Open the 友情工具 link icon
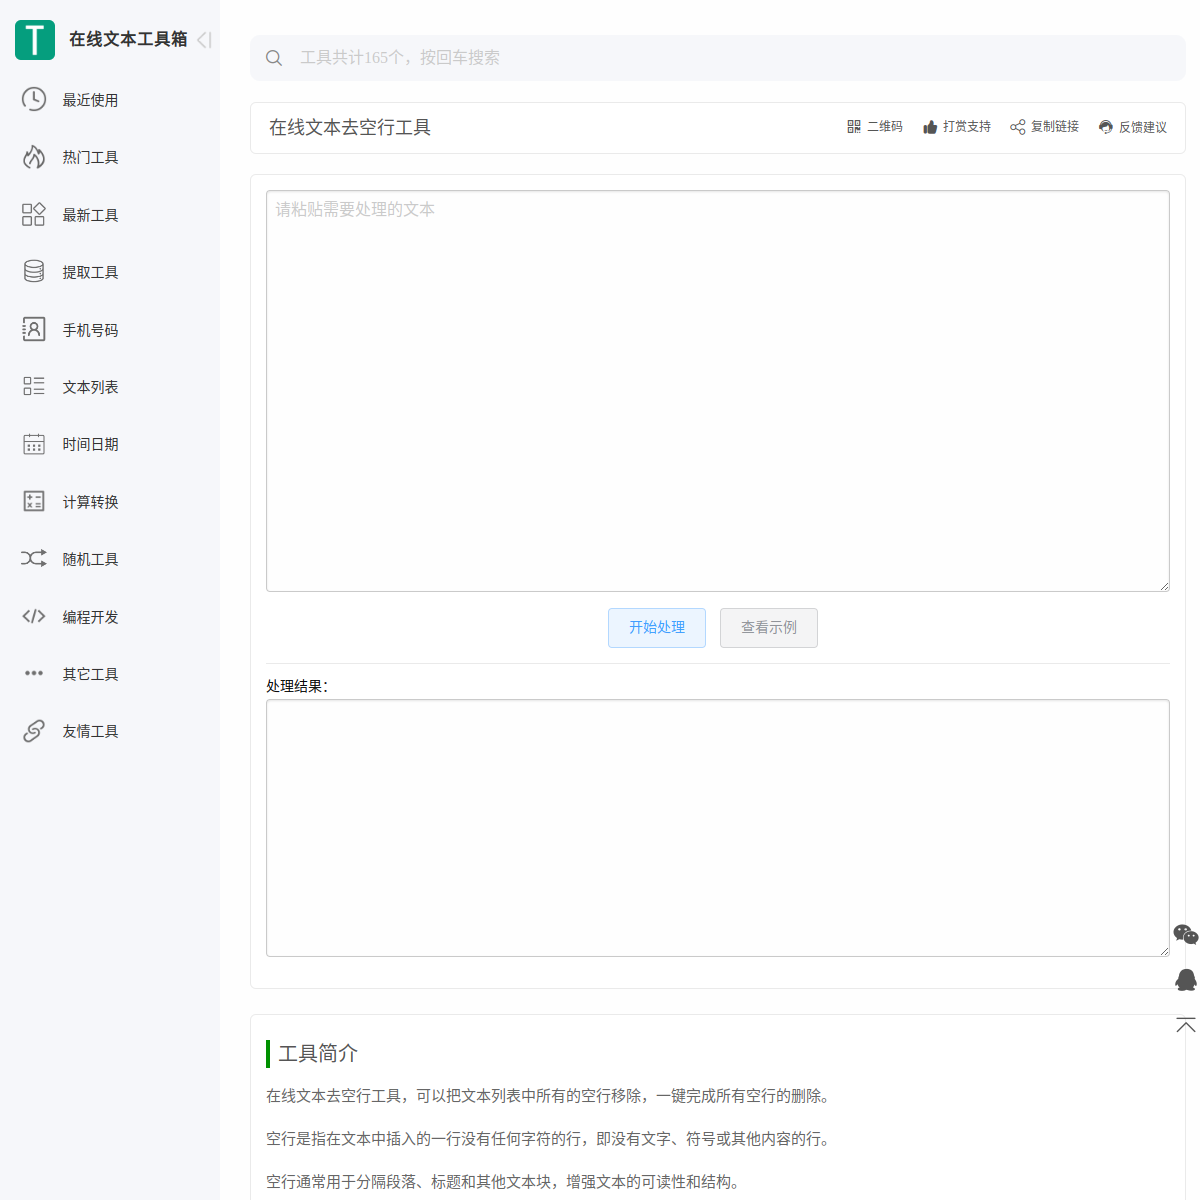 pos(34,731)
